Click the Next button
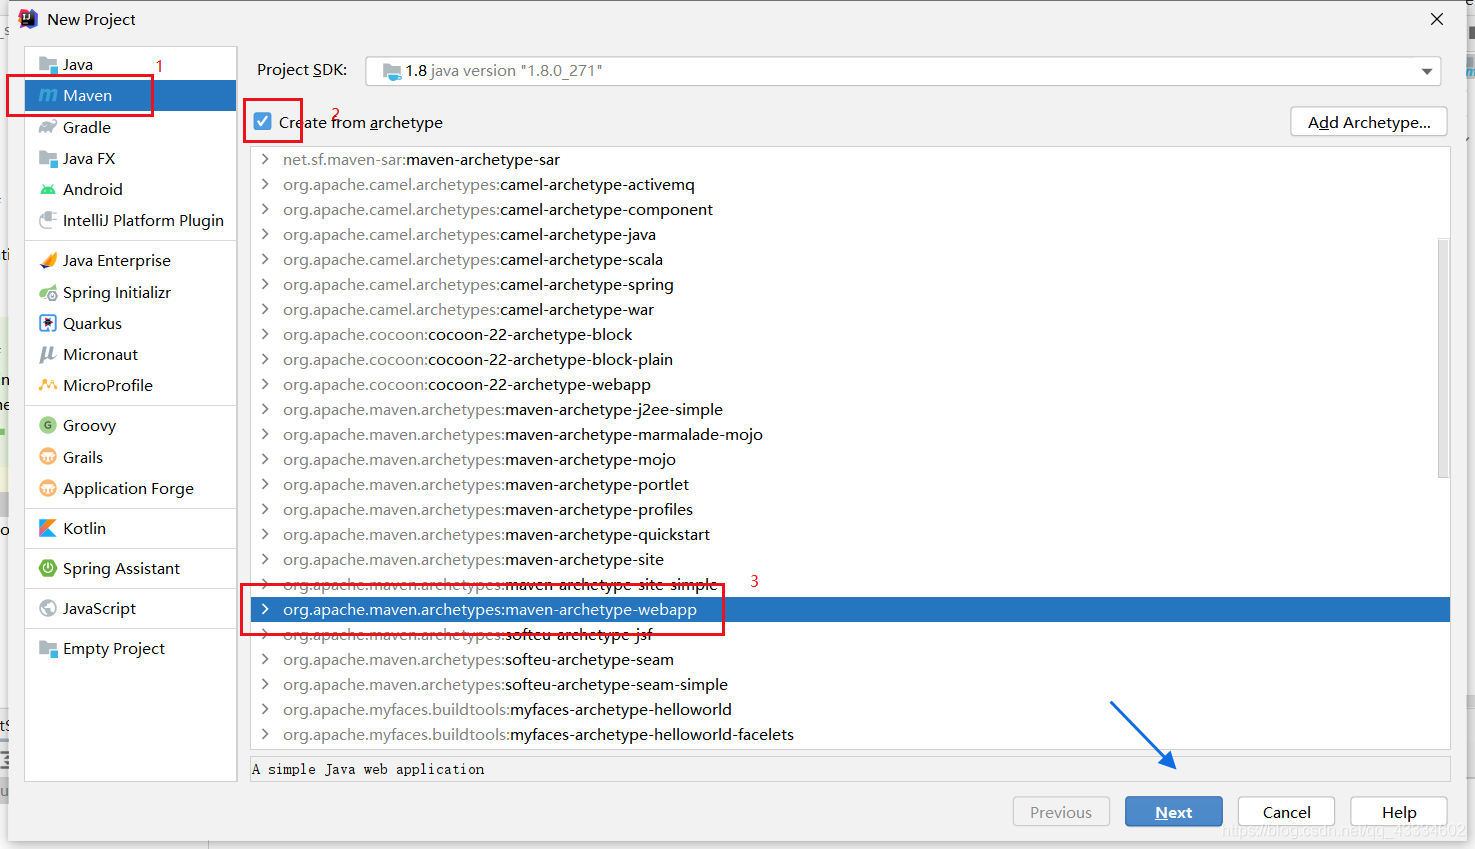Screen dimensions: 1475x849 point(1174,812)
